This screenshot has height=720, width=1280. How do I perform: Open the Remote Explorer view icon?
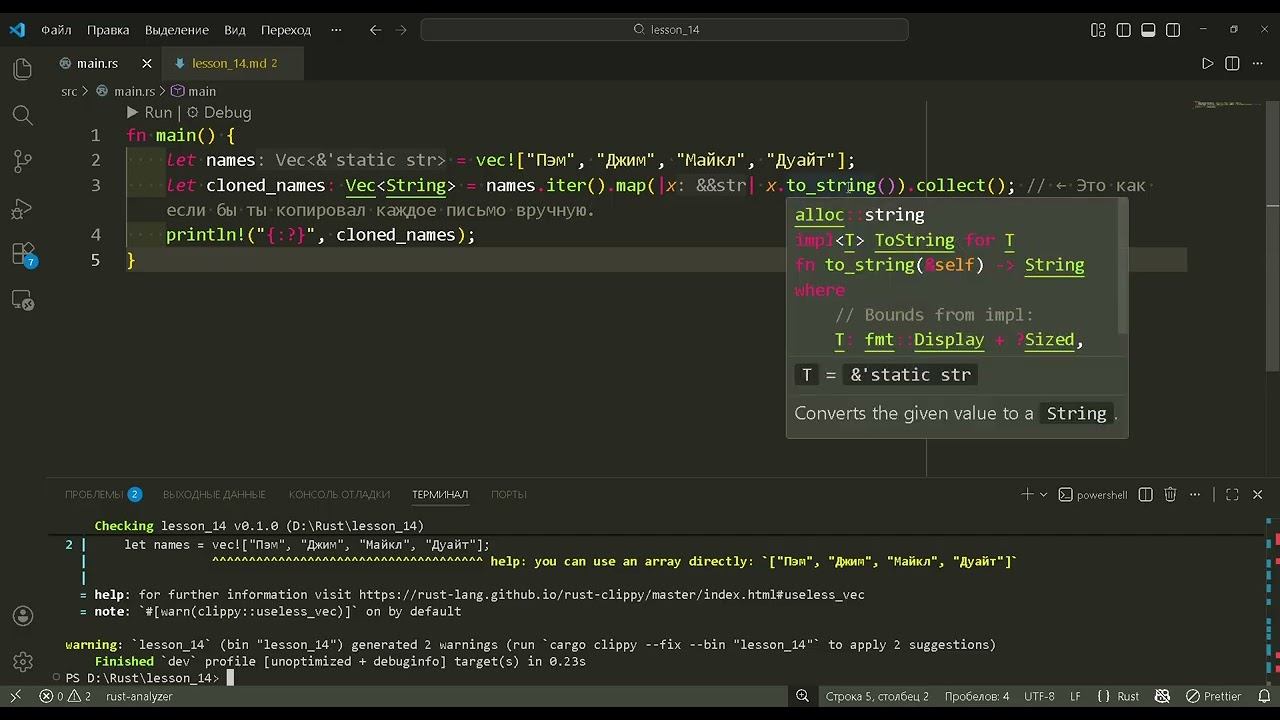point(22,300)
